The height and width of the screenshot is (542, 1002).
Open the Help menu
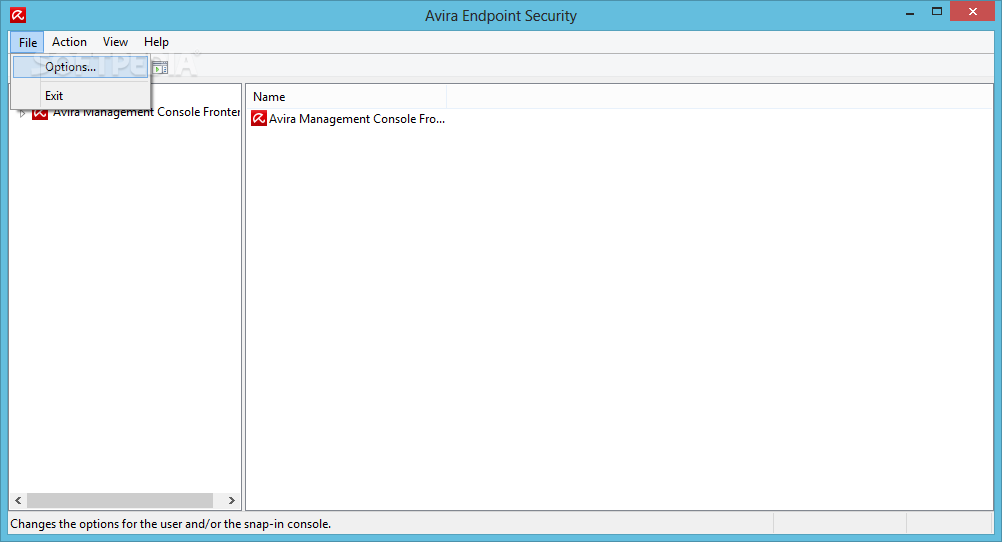156,42
